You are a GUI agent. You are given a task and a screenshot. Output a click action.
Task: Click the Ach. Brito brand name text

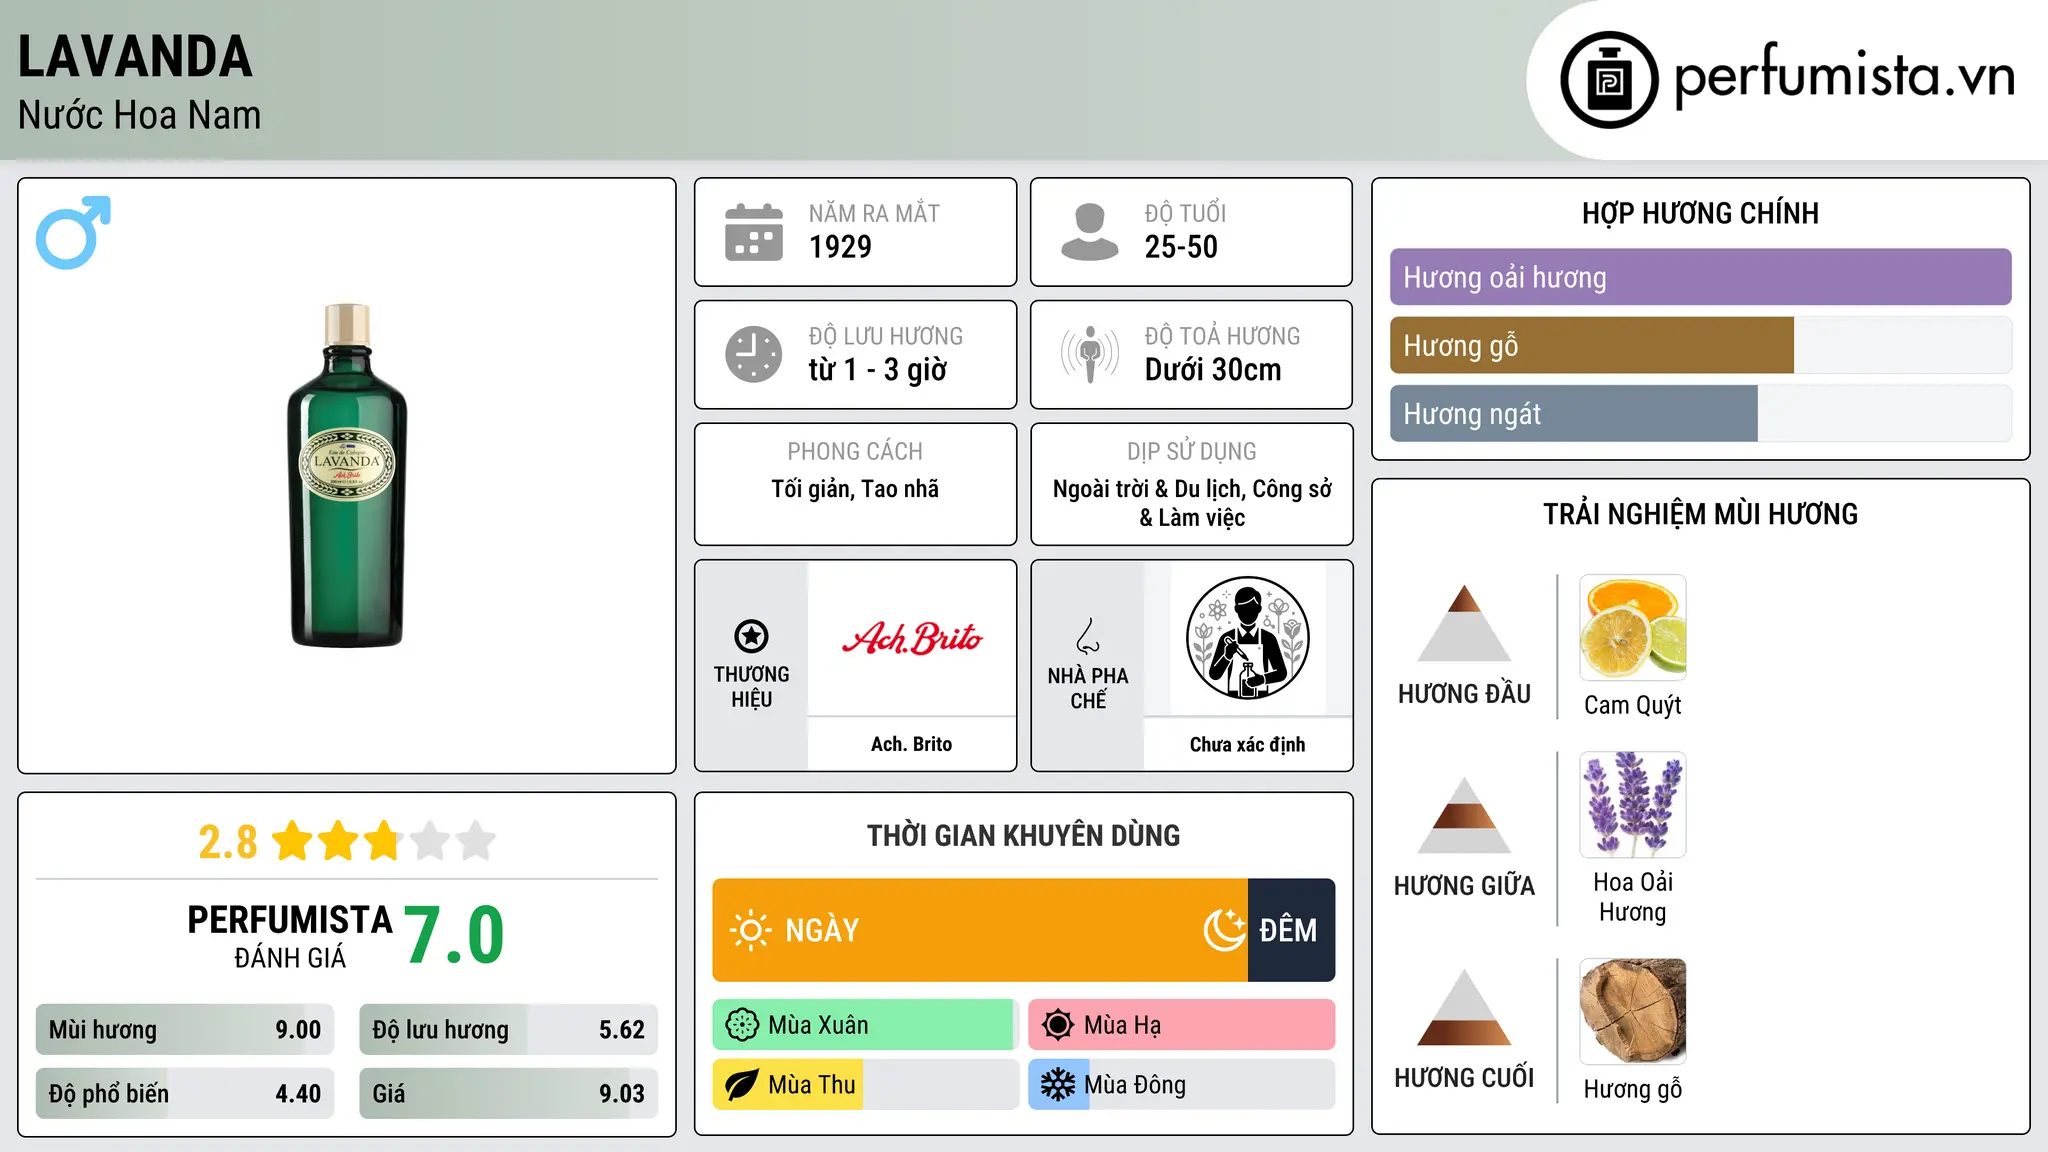click(x=911, y=744)
